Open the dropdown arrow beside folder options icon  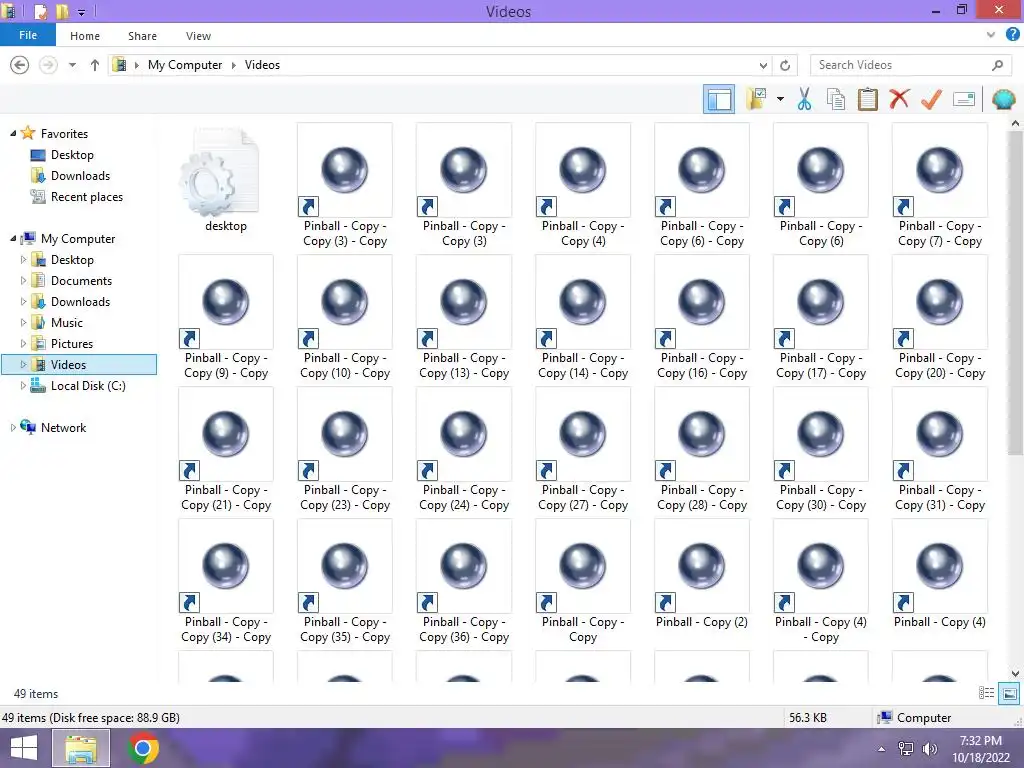(x=780, y=99)
